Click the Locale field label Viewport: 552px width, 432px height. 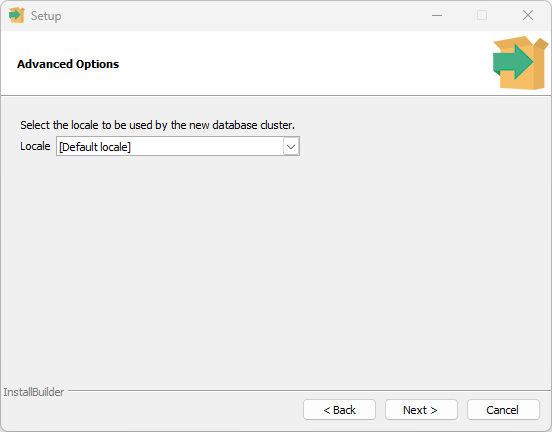35,146
